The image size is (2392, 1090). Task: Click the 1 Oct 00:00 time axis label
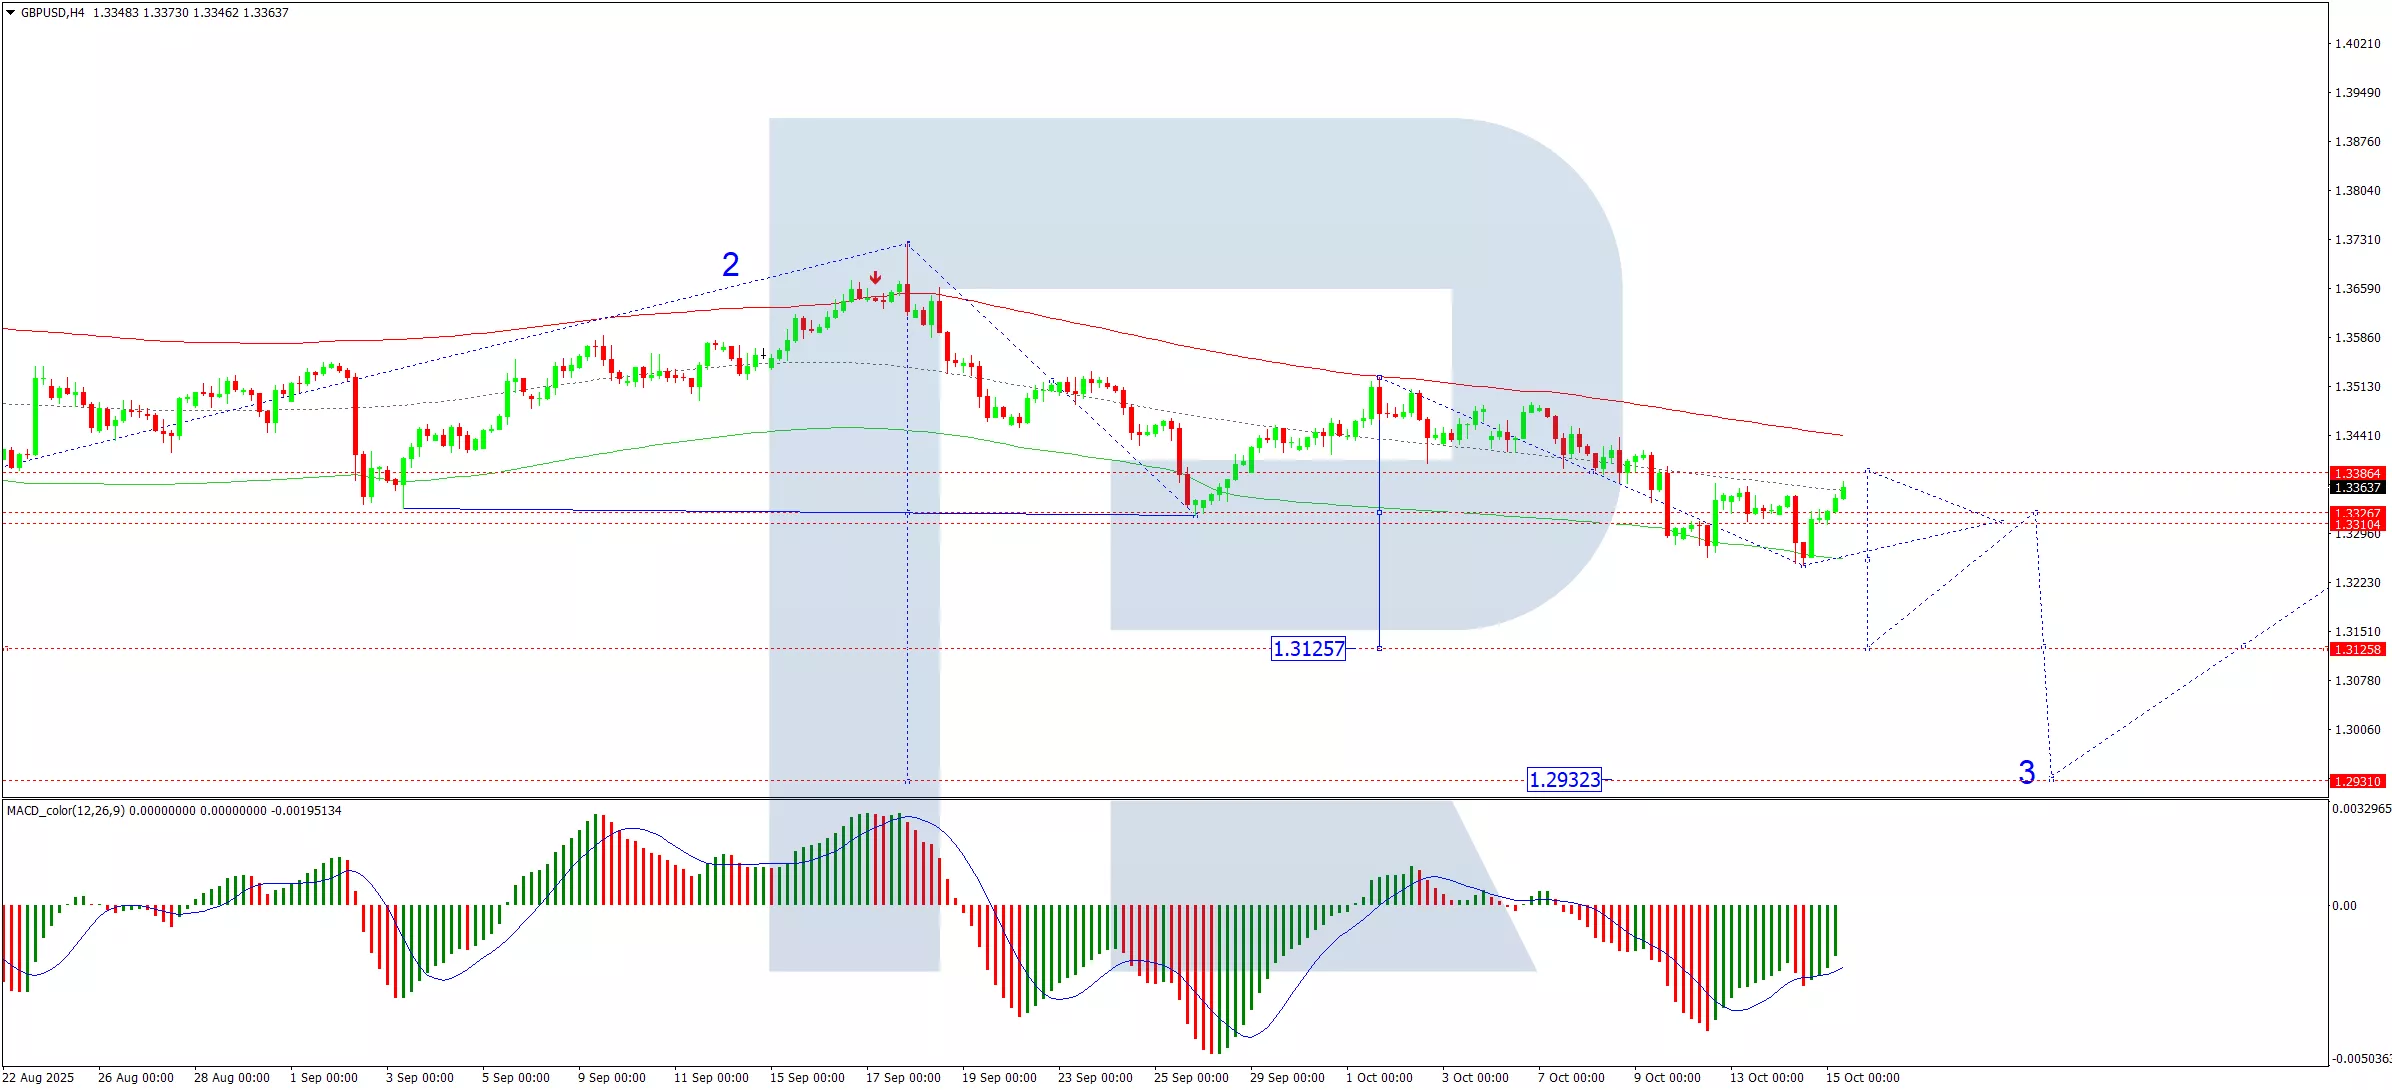click(x=1379, y=1077)
